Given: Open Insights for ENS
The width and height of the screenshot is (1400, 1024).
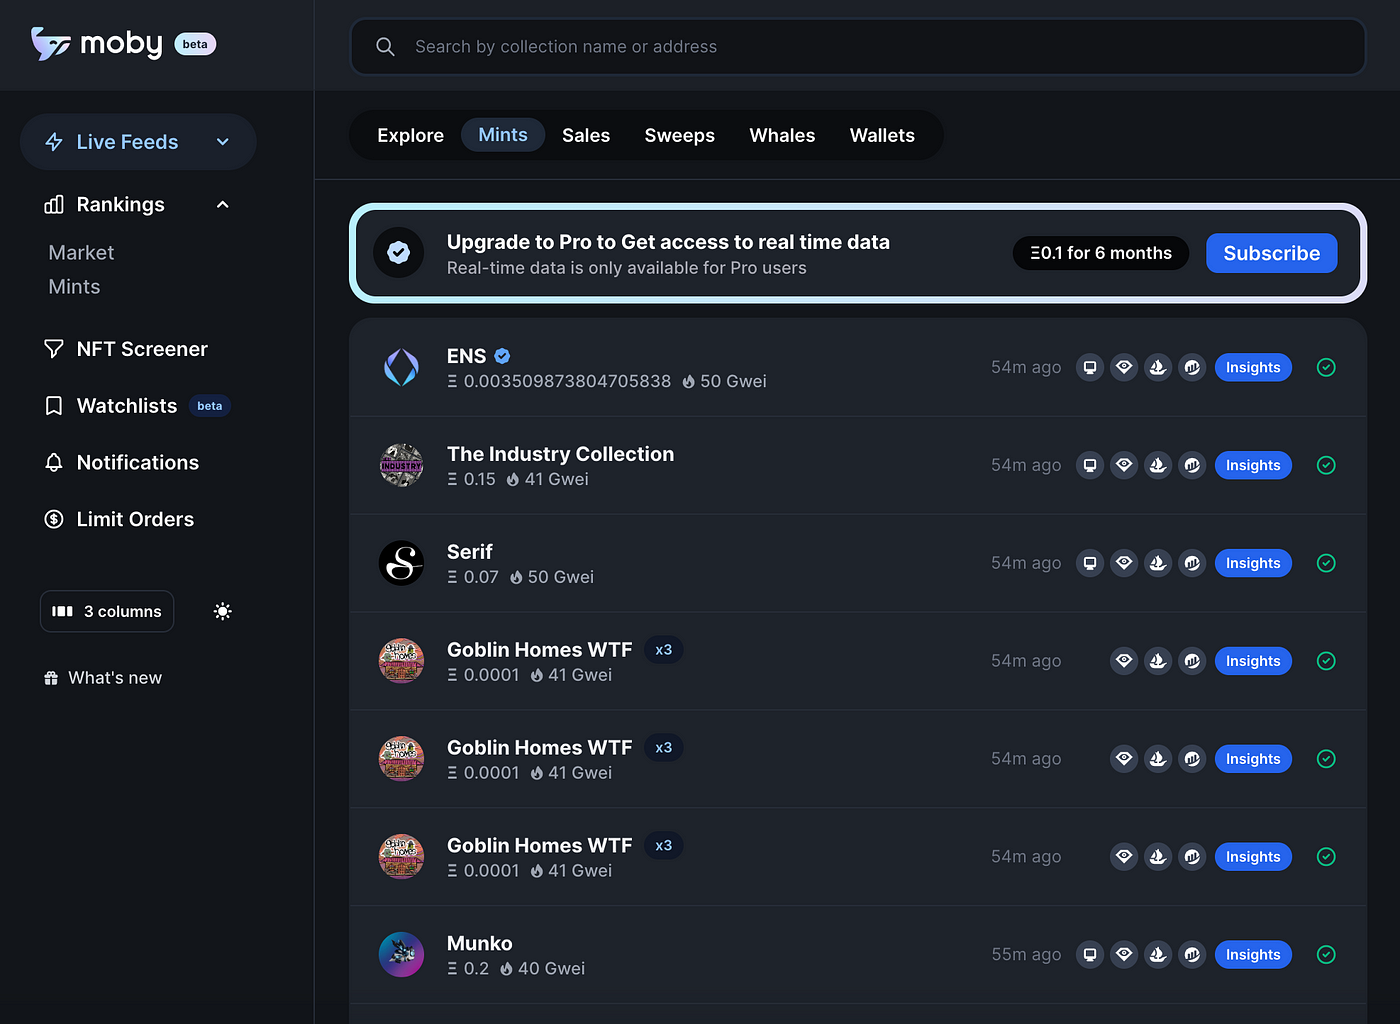Looking at the screenshot, I should (1253, 367).
